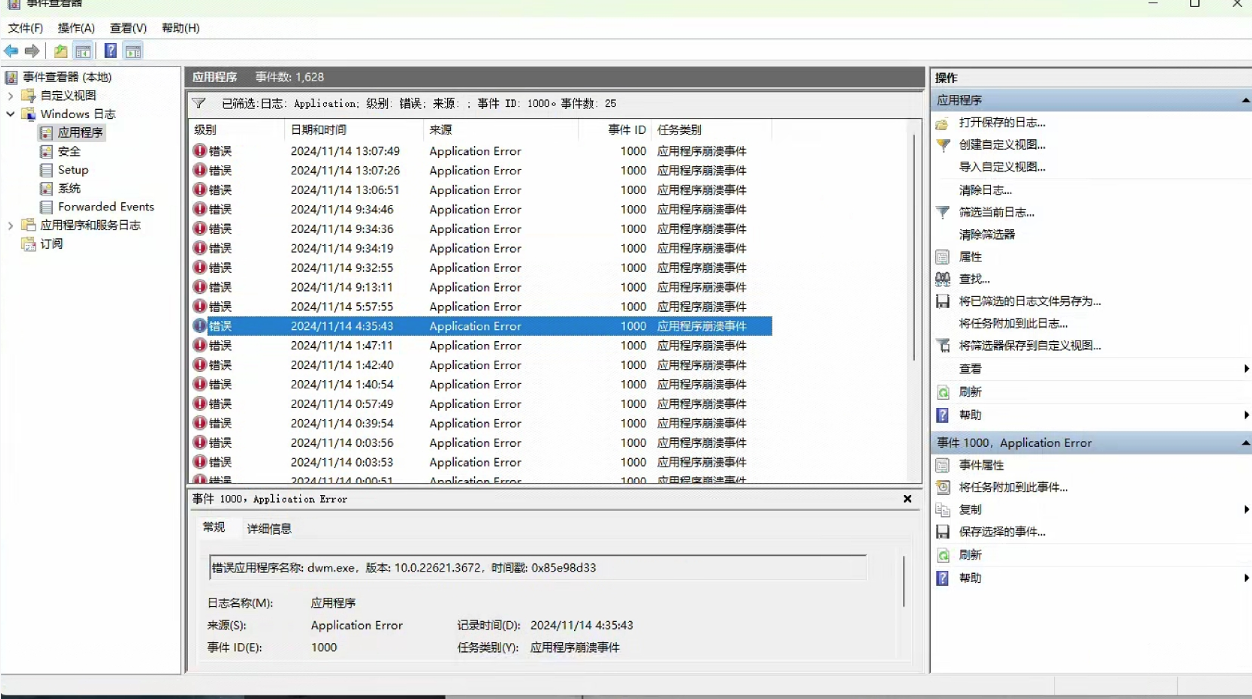Click the error icon on the 13:07:49 row
This screenshot has height=699, width=1252.
(x=199, y=151)
